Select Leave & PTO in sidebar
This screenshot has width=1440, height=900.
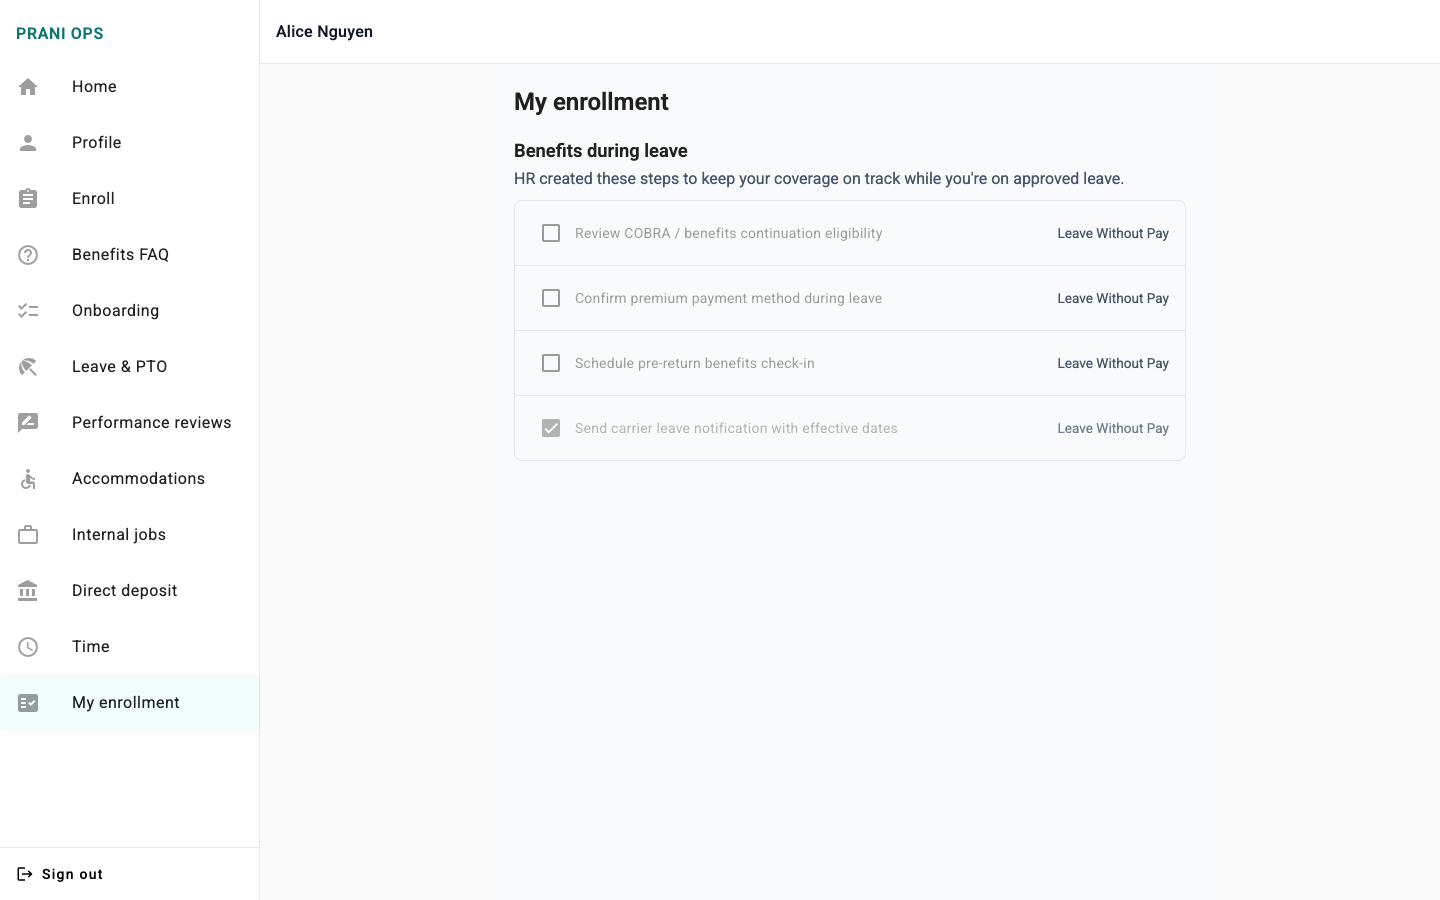coord(130,367)
